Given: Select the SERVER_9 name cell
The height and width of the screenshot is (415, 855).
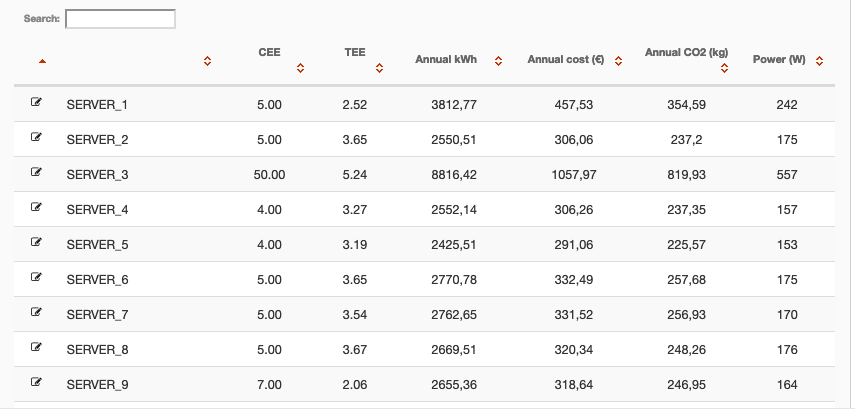Looking at the screenshot, I should pos(98,385).
